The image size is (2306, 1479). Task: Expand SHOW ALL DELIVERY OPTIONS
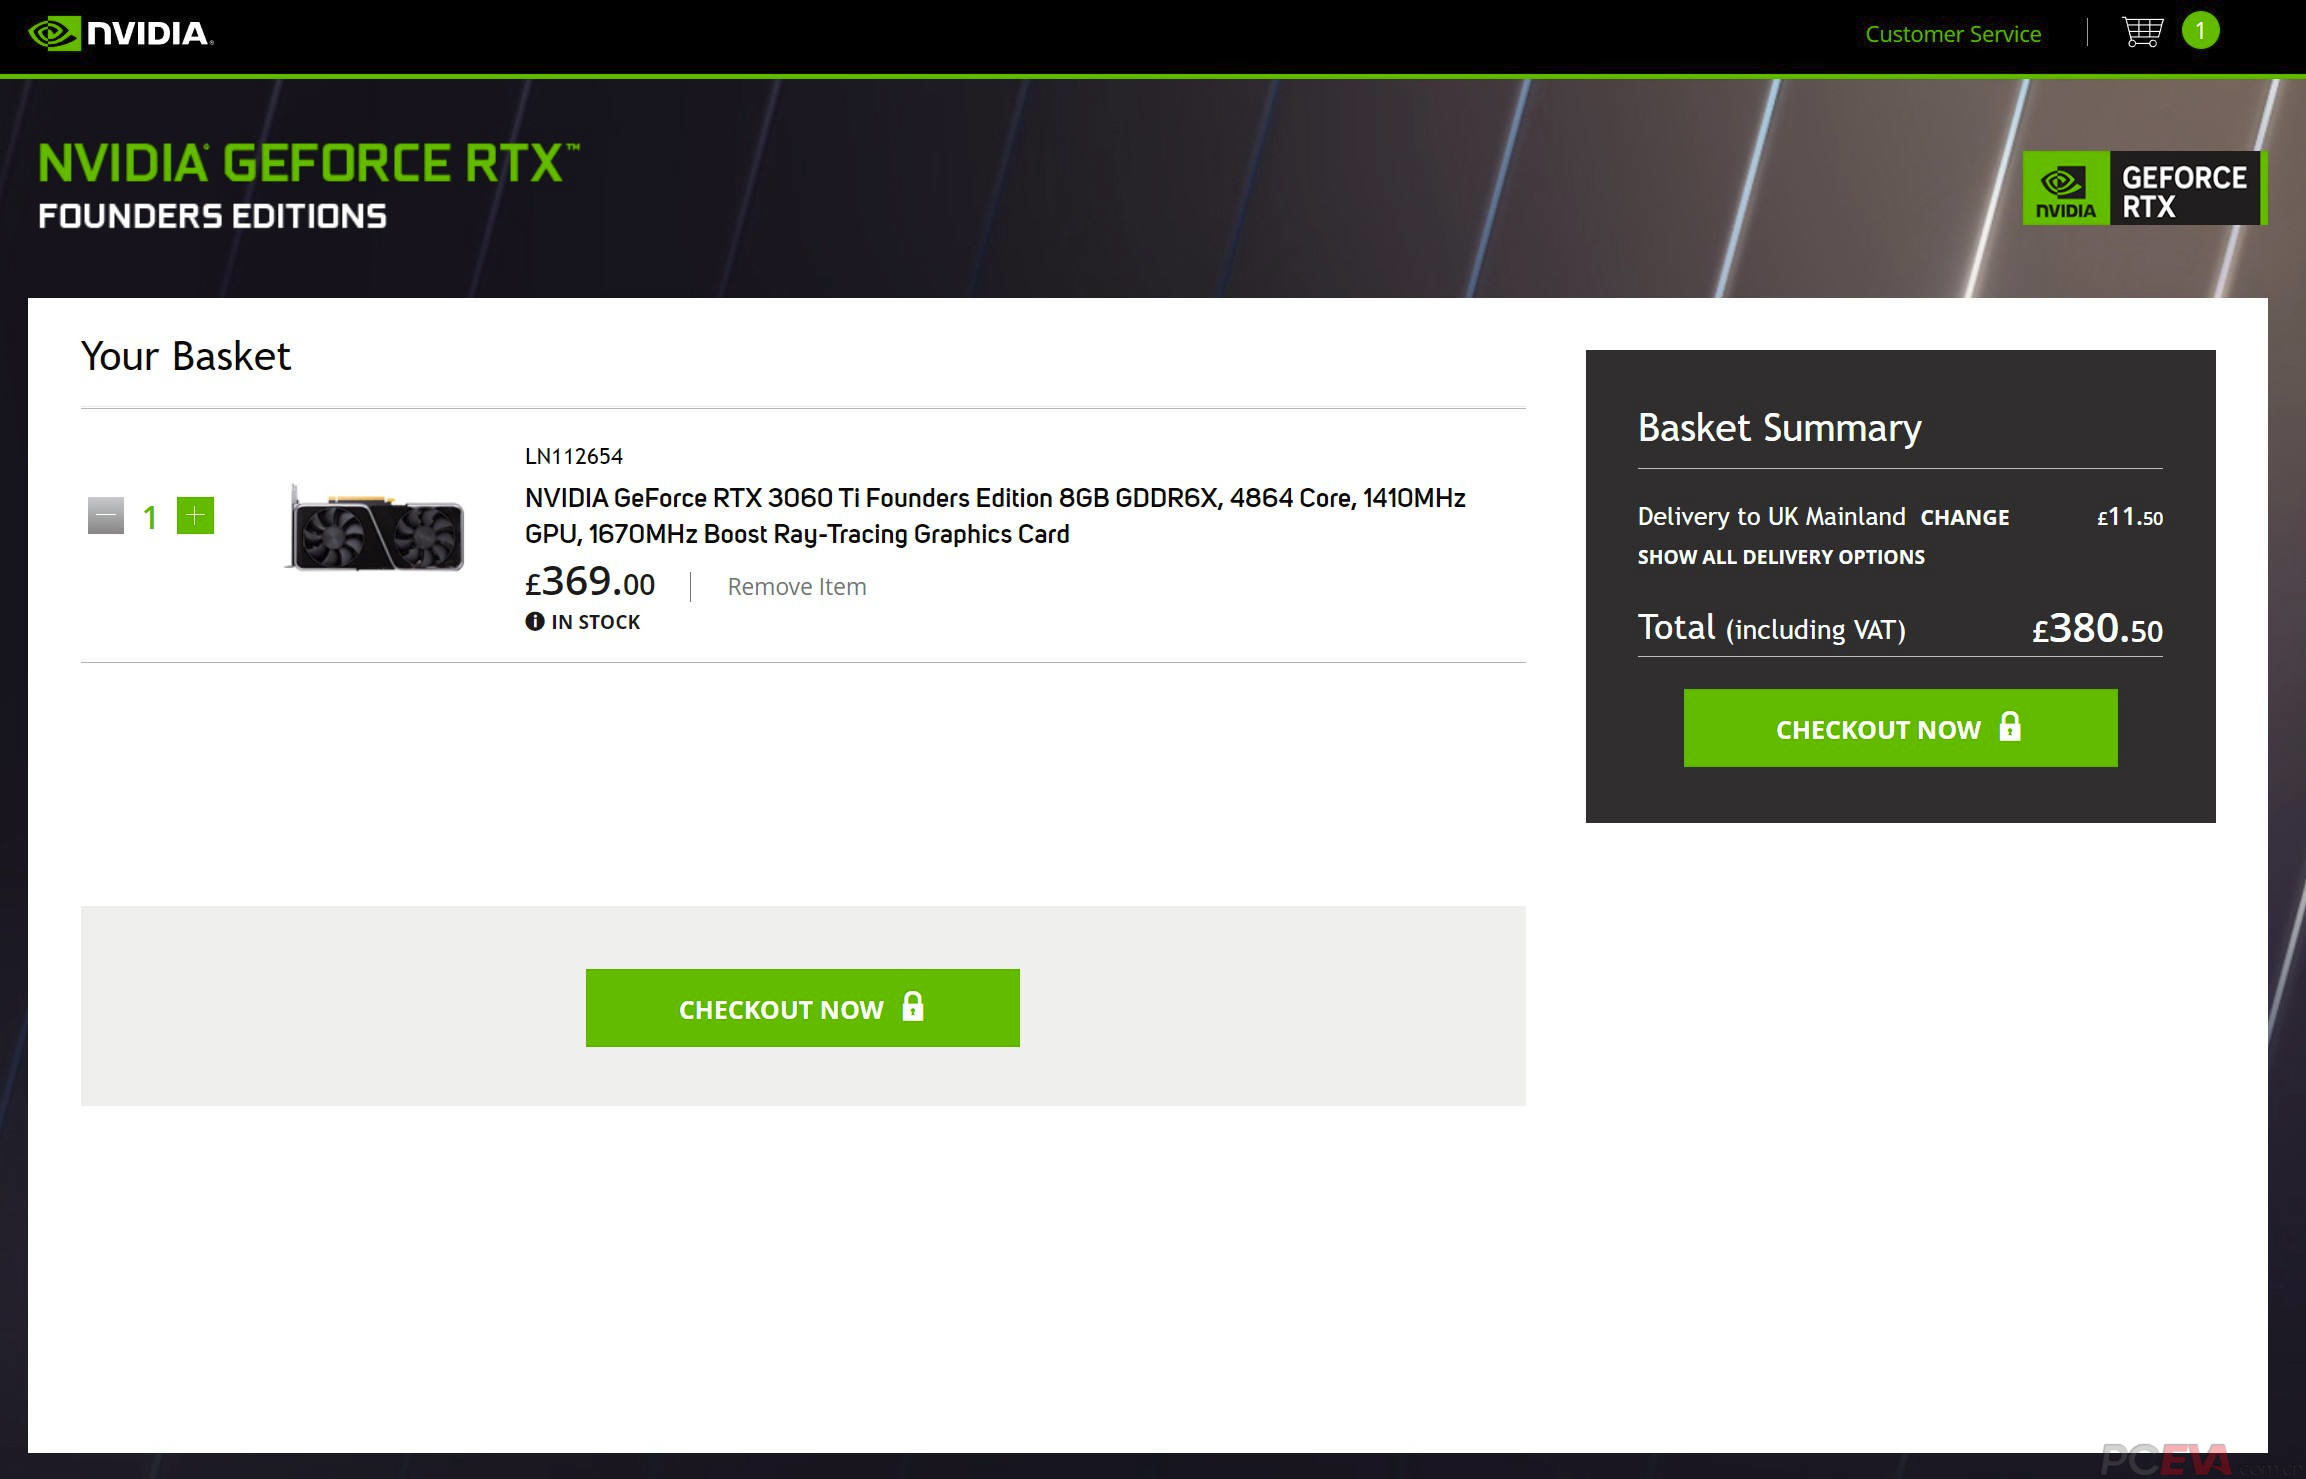coord(1780,557)
